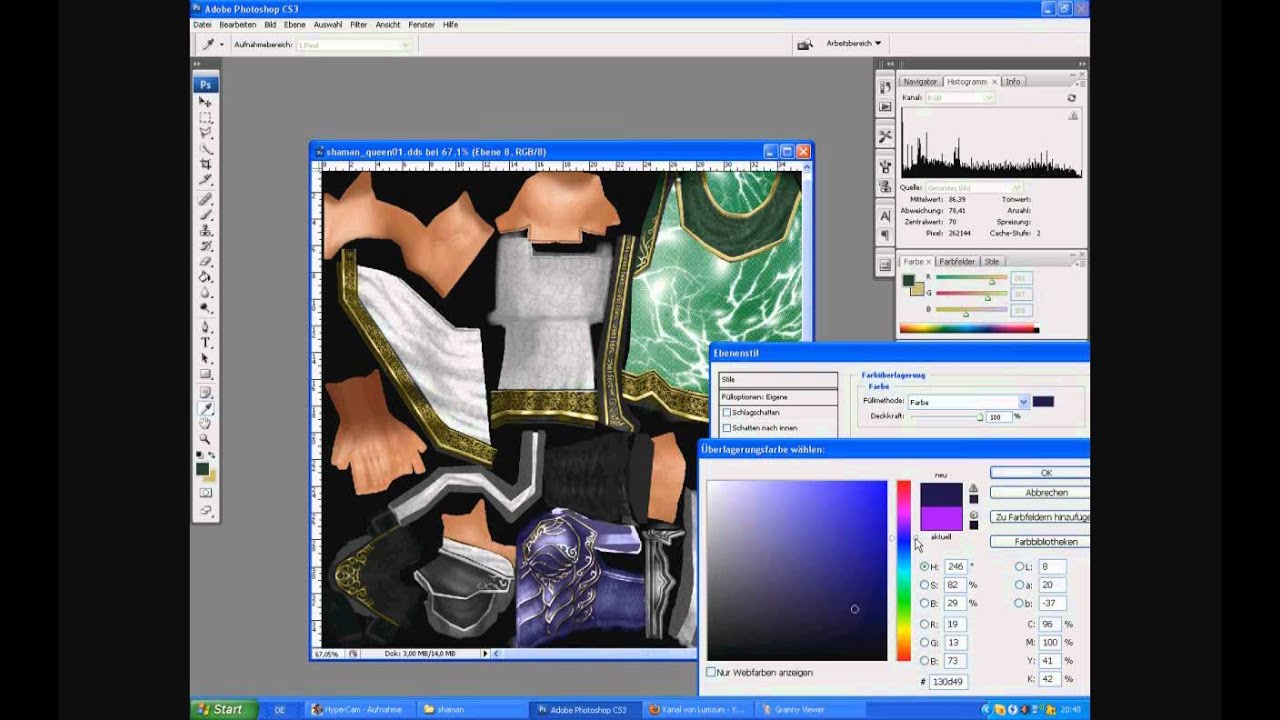Viewport: 1280px width, 720px height.
Task: Select the Zoom tool
Action: (x=206, y=439)
